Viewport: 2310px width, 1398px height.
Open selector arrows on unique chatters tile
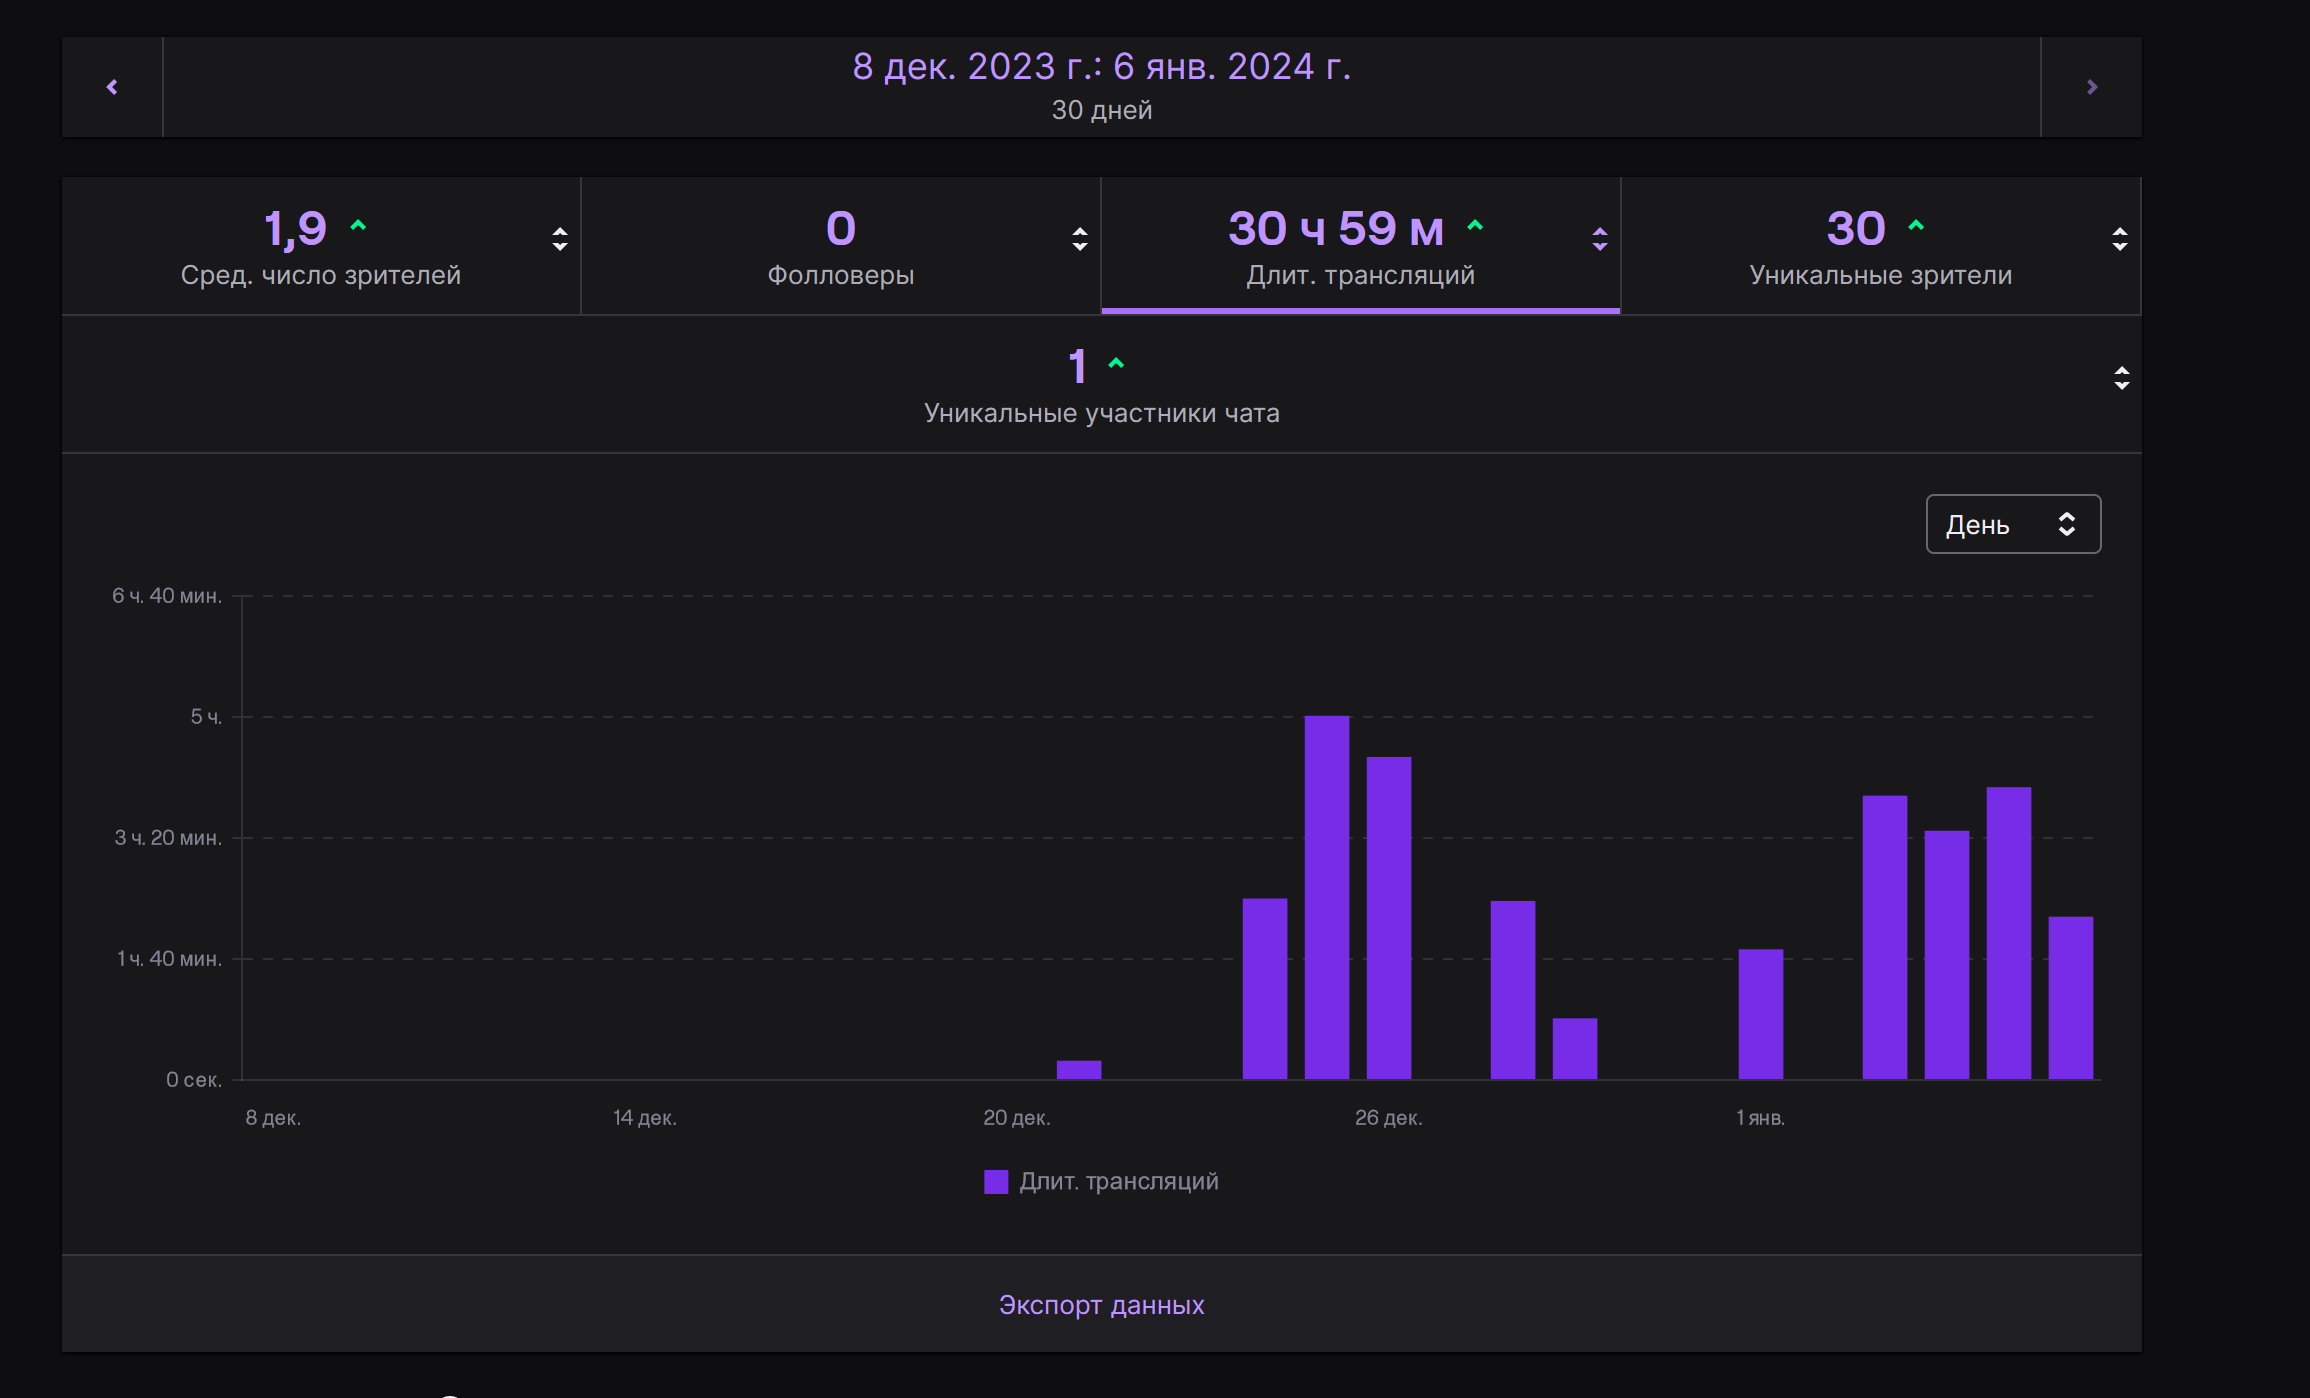click(2121, 378)
